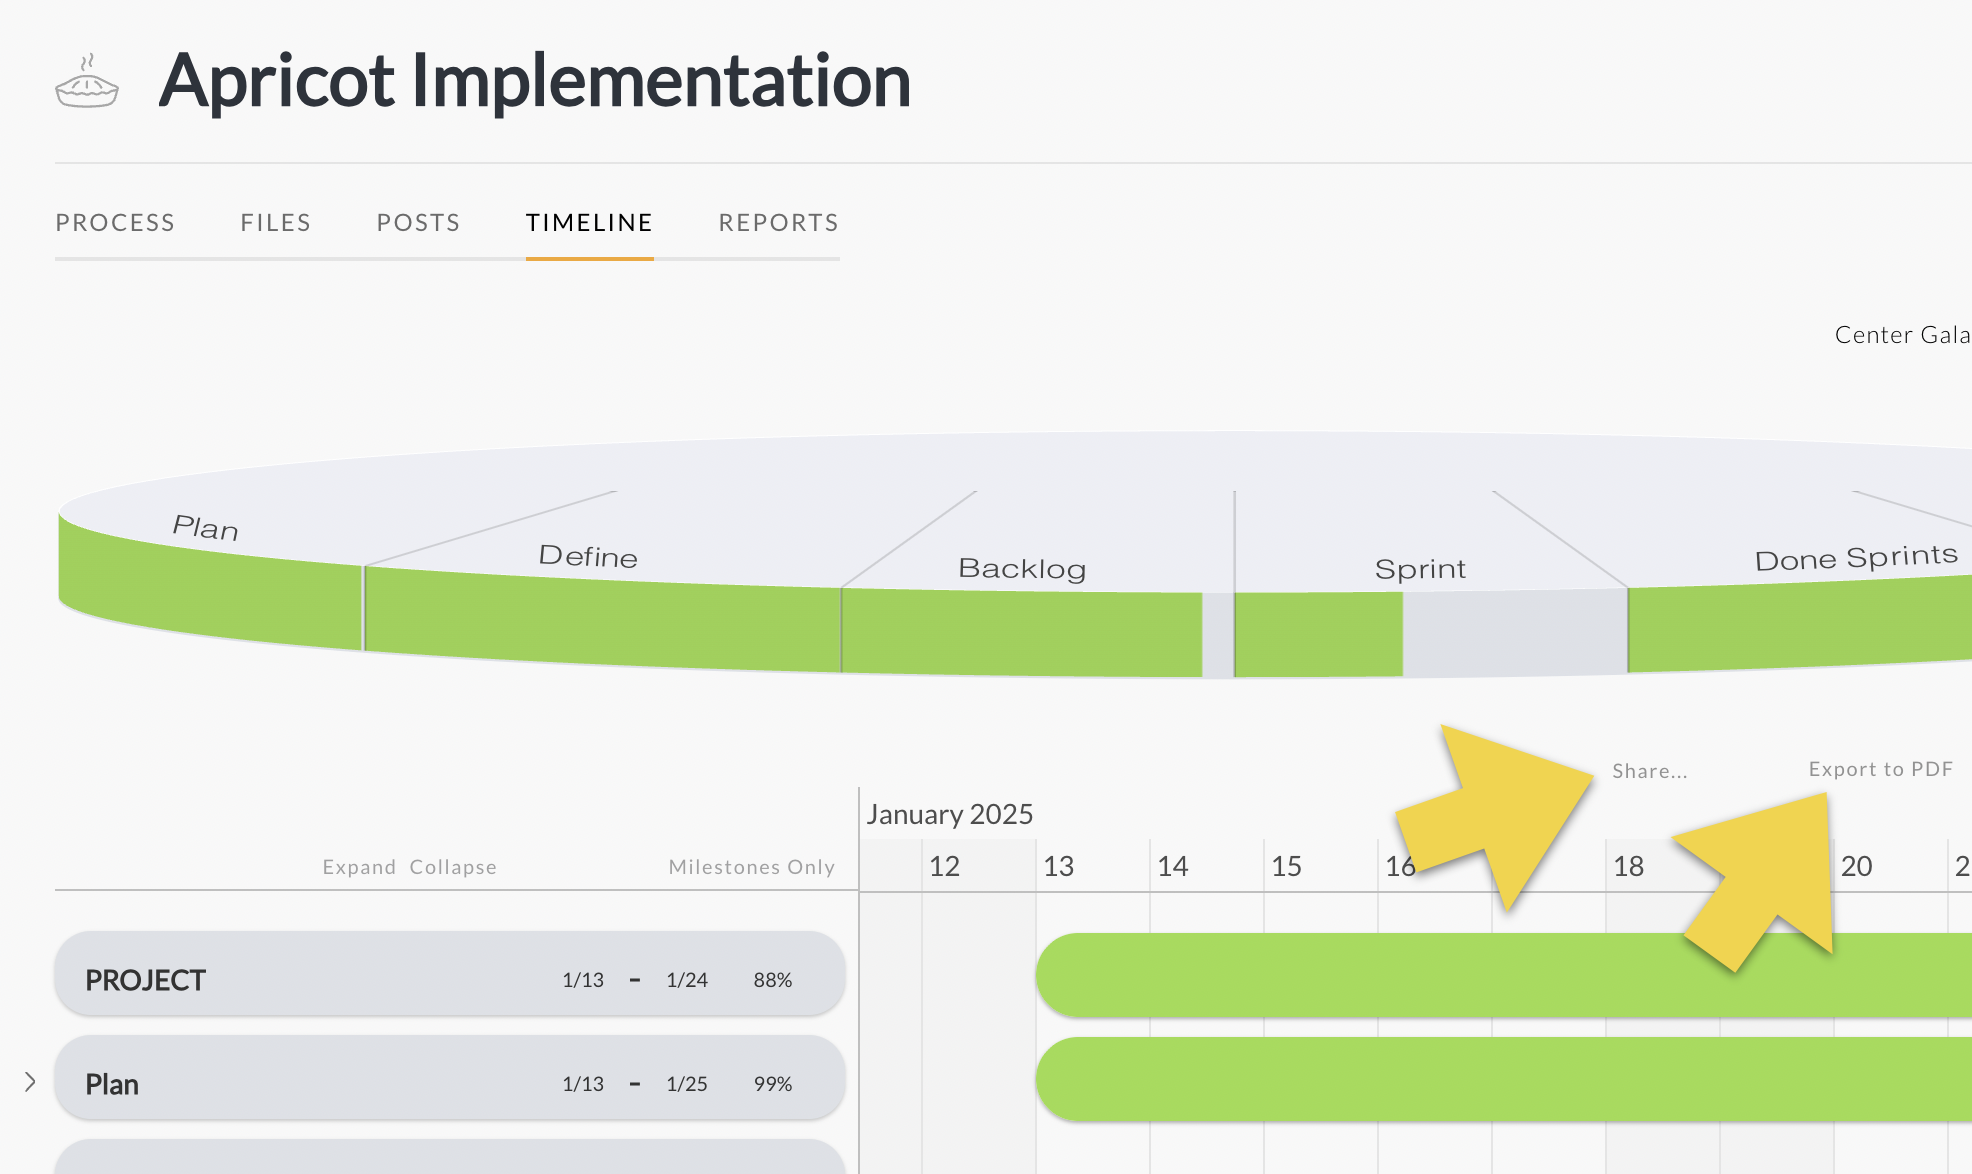The height and width of the screenshot is (1174, 1972).
Task: Click the Backlog phase segment
Action: pyautogui.click(x=1020, y=630)
